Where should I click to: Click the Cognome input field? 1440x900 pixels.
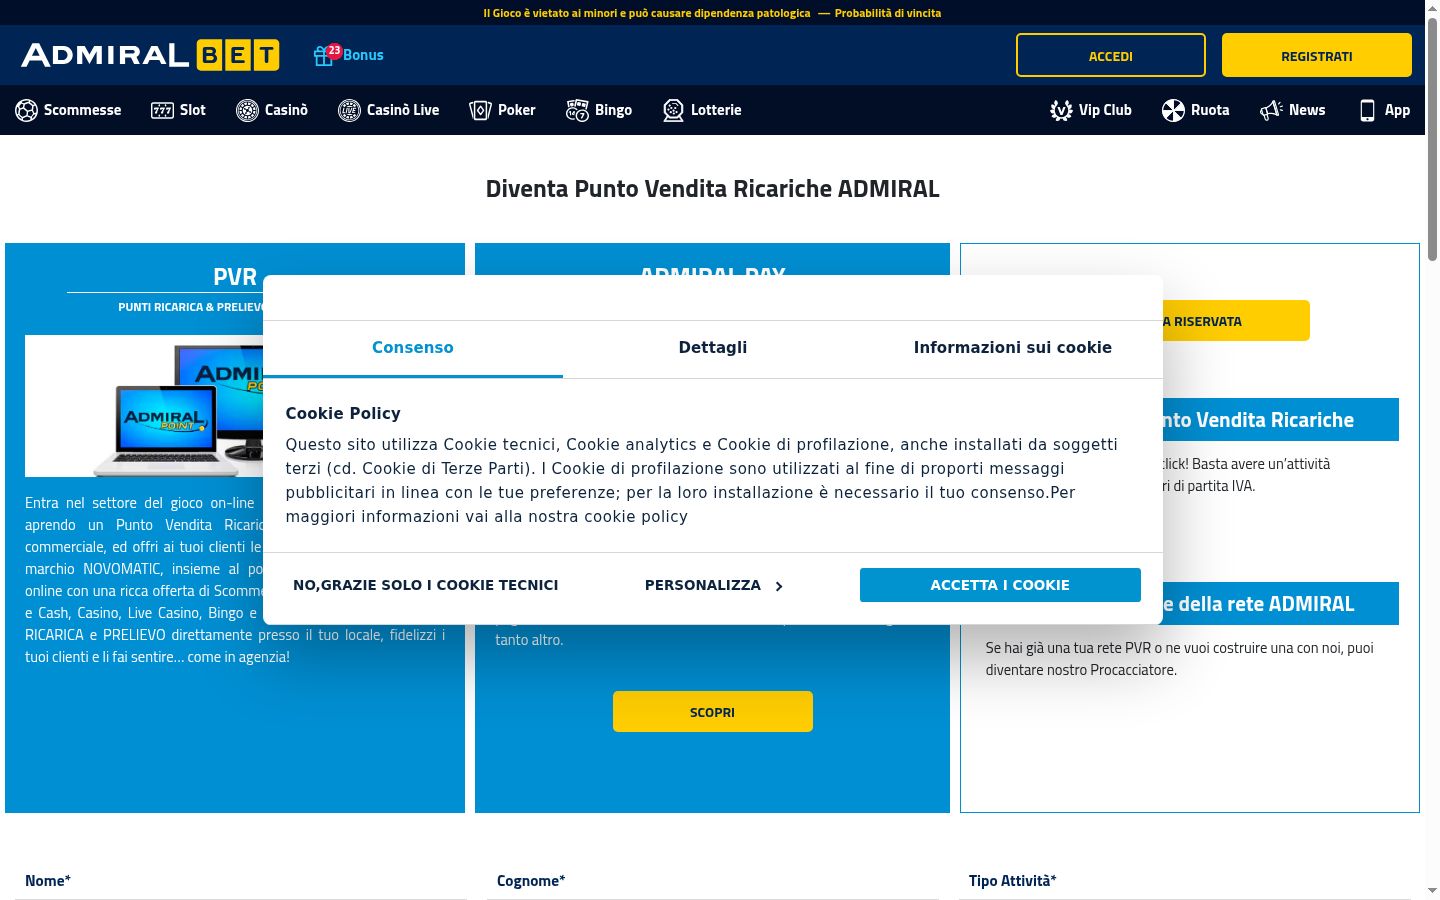click(713, 881)
